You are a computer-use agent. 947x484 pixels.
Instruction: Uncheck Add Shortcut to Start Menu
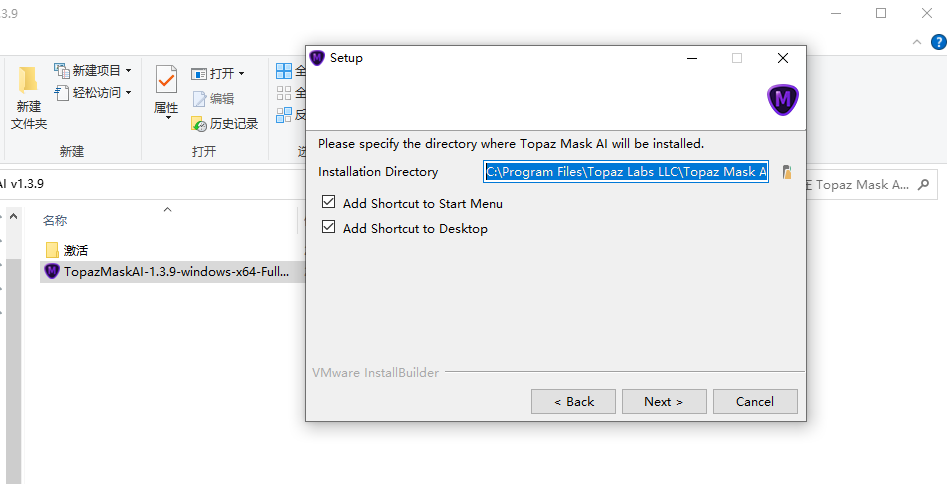pos(329,202)
